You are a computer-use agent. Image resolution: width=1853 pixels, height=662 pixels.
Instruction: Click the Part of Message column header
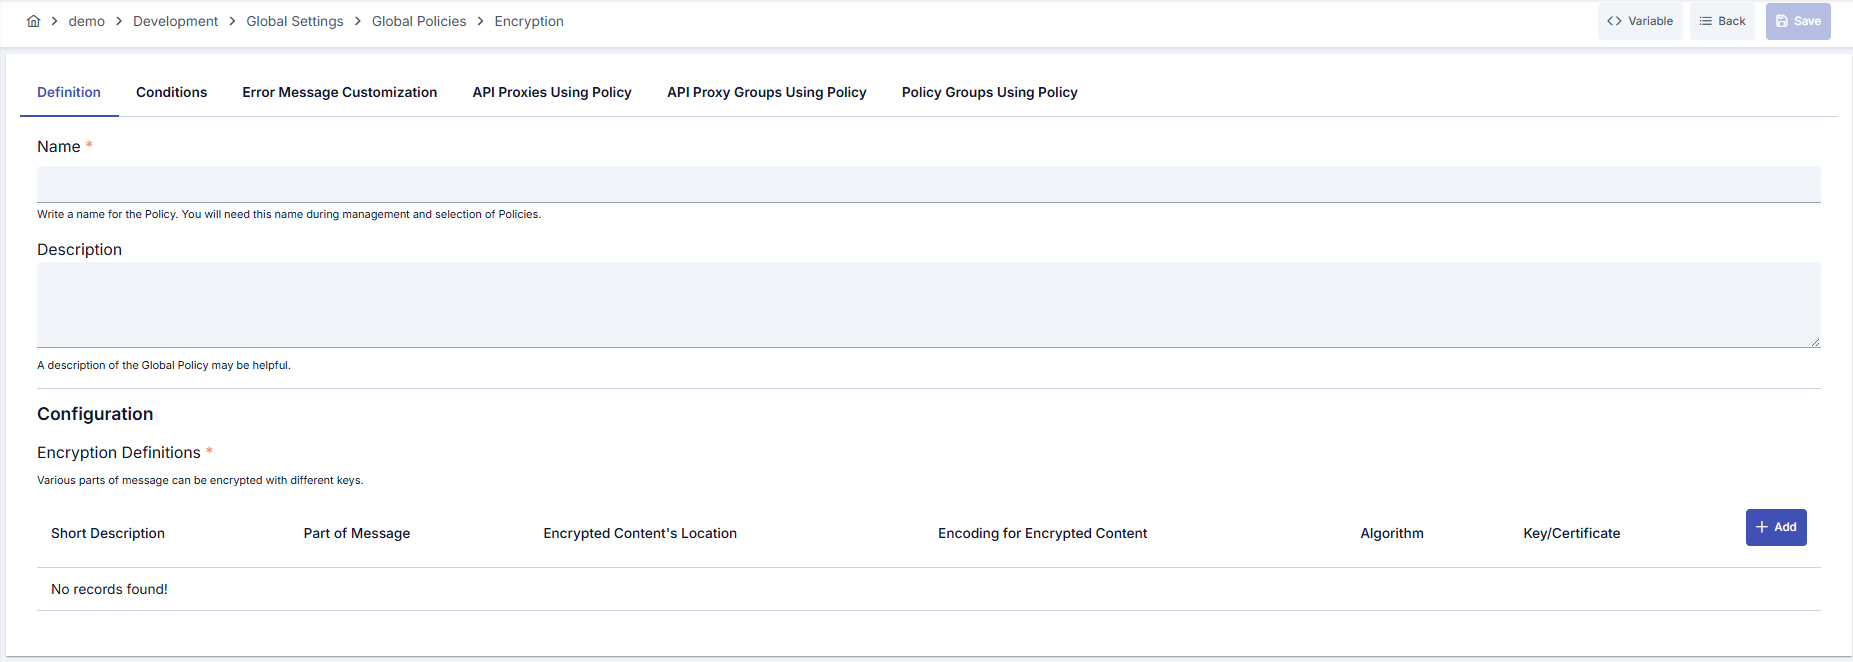pos(357,533)
